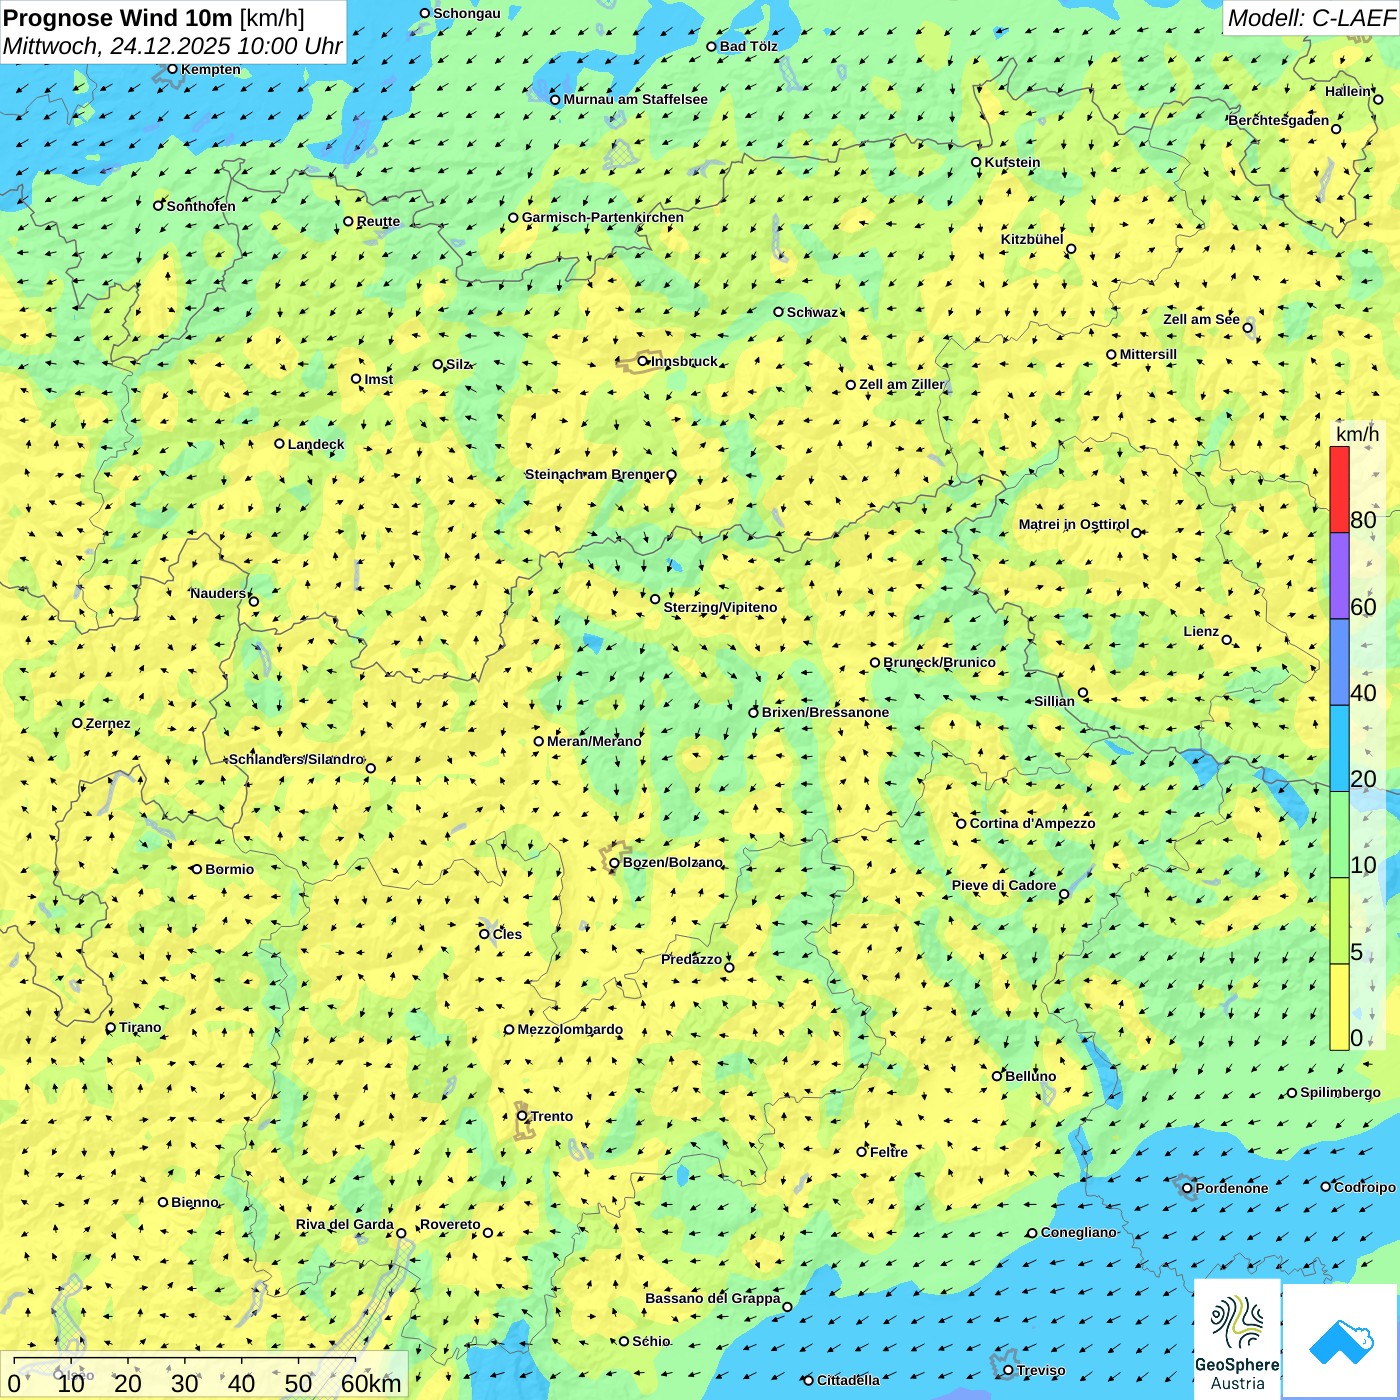Click the 'Berchtesgaden' label
Screen dimensions: 1400x1400
1279,120
